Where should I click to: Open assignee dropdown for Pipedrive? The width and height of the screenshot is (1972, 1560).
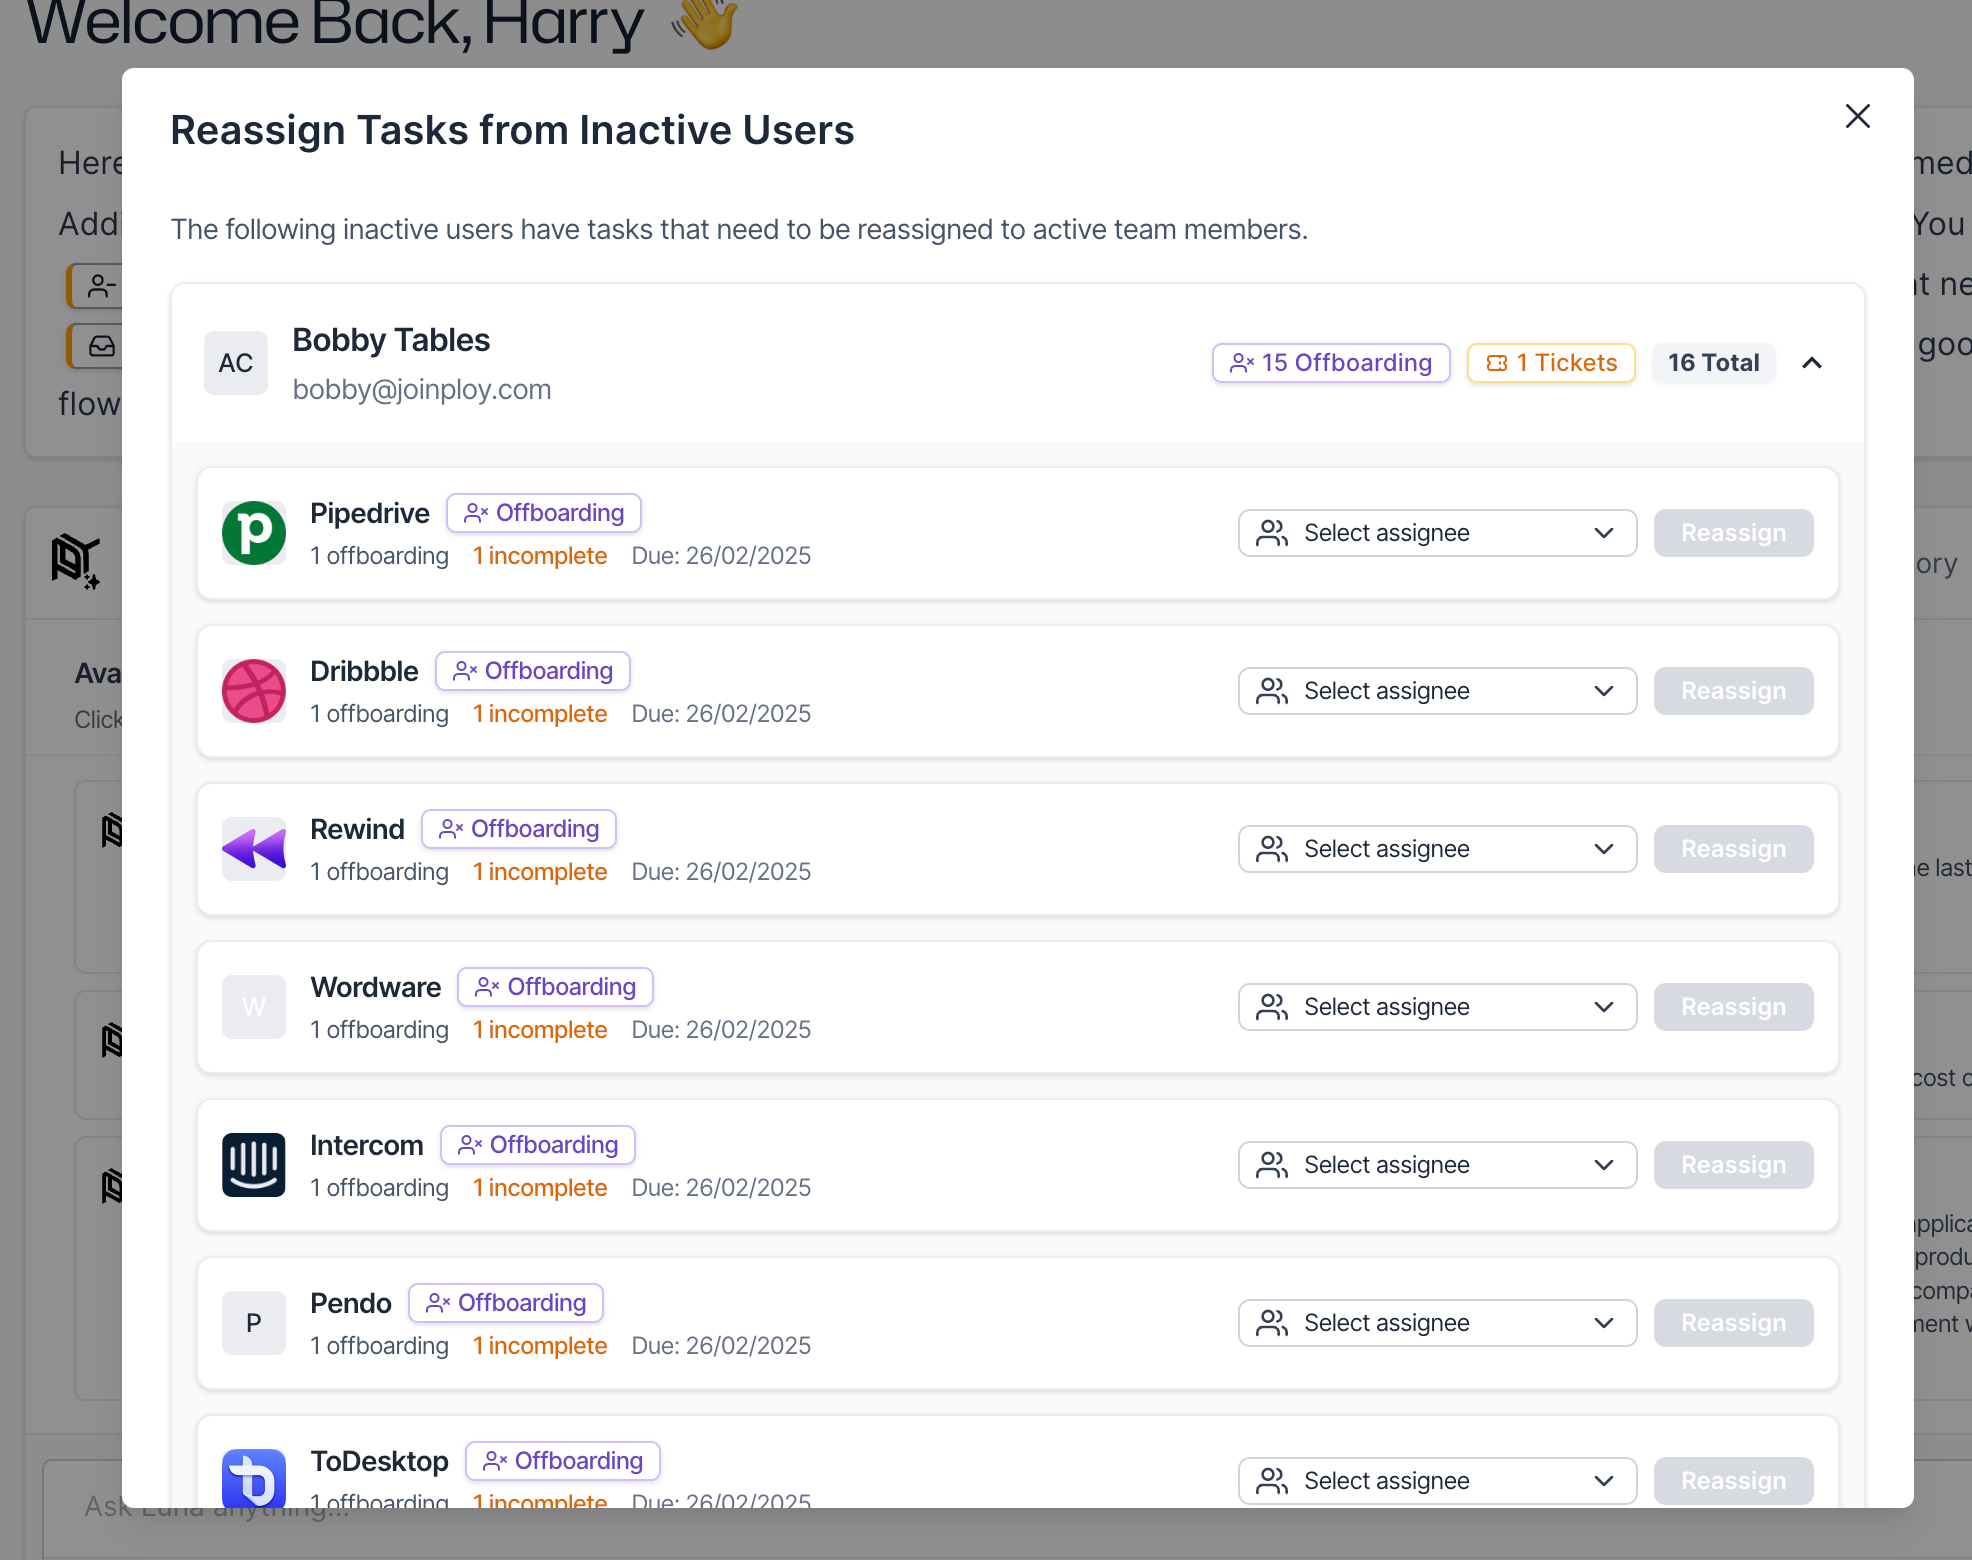[1436, 533]
